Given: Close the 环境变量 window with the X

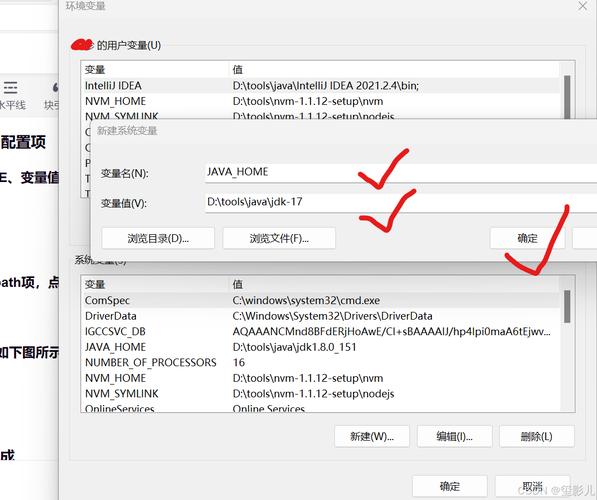Looking at the screenshot, I should (x=583, y=6).
